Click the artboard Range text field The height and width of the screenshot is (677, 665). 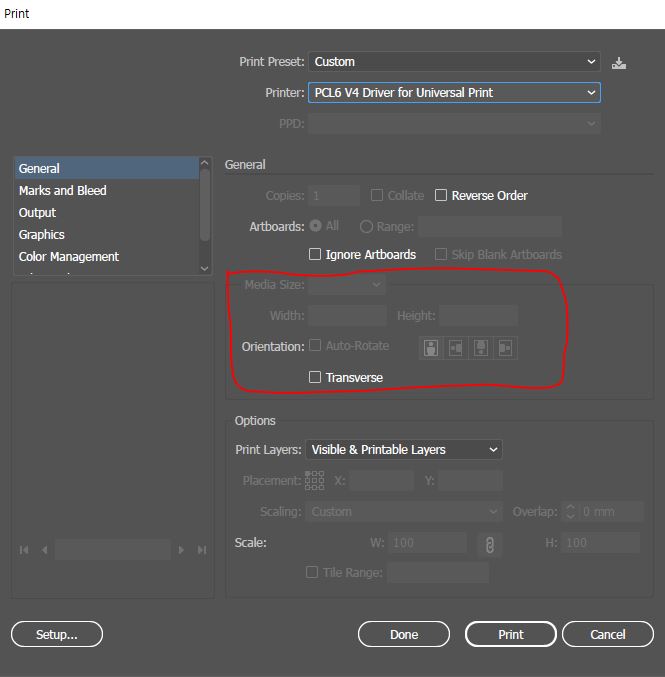[490, 226]
